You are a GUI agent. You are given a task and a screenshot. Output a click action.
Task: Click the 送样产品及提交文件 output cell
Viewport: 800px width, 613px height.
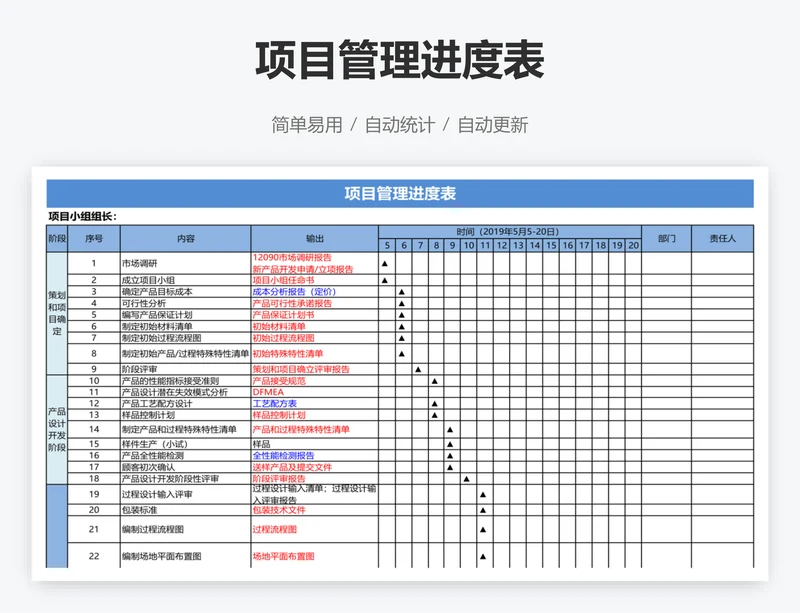[315, 467]
